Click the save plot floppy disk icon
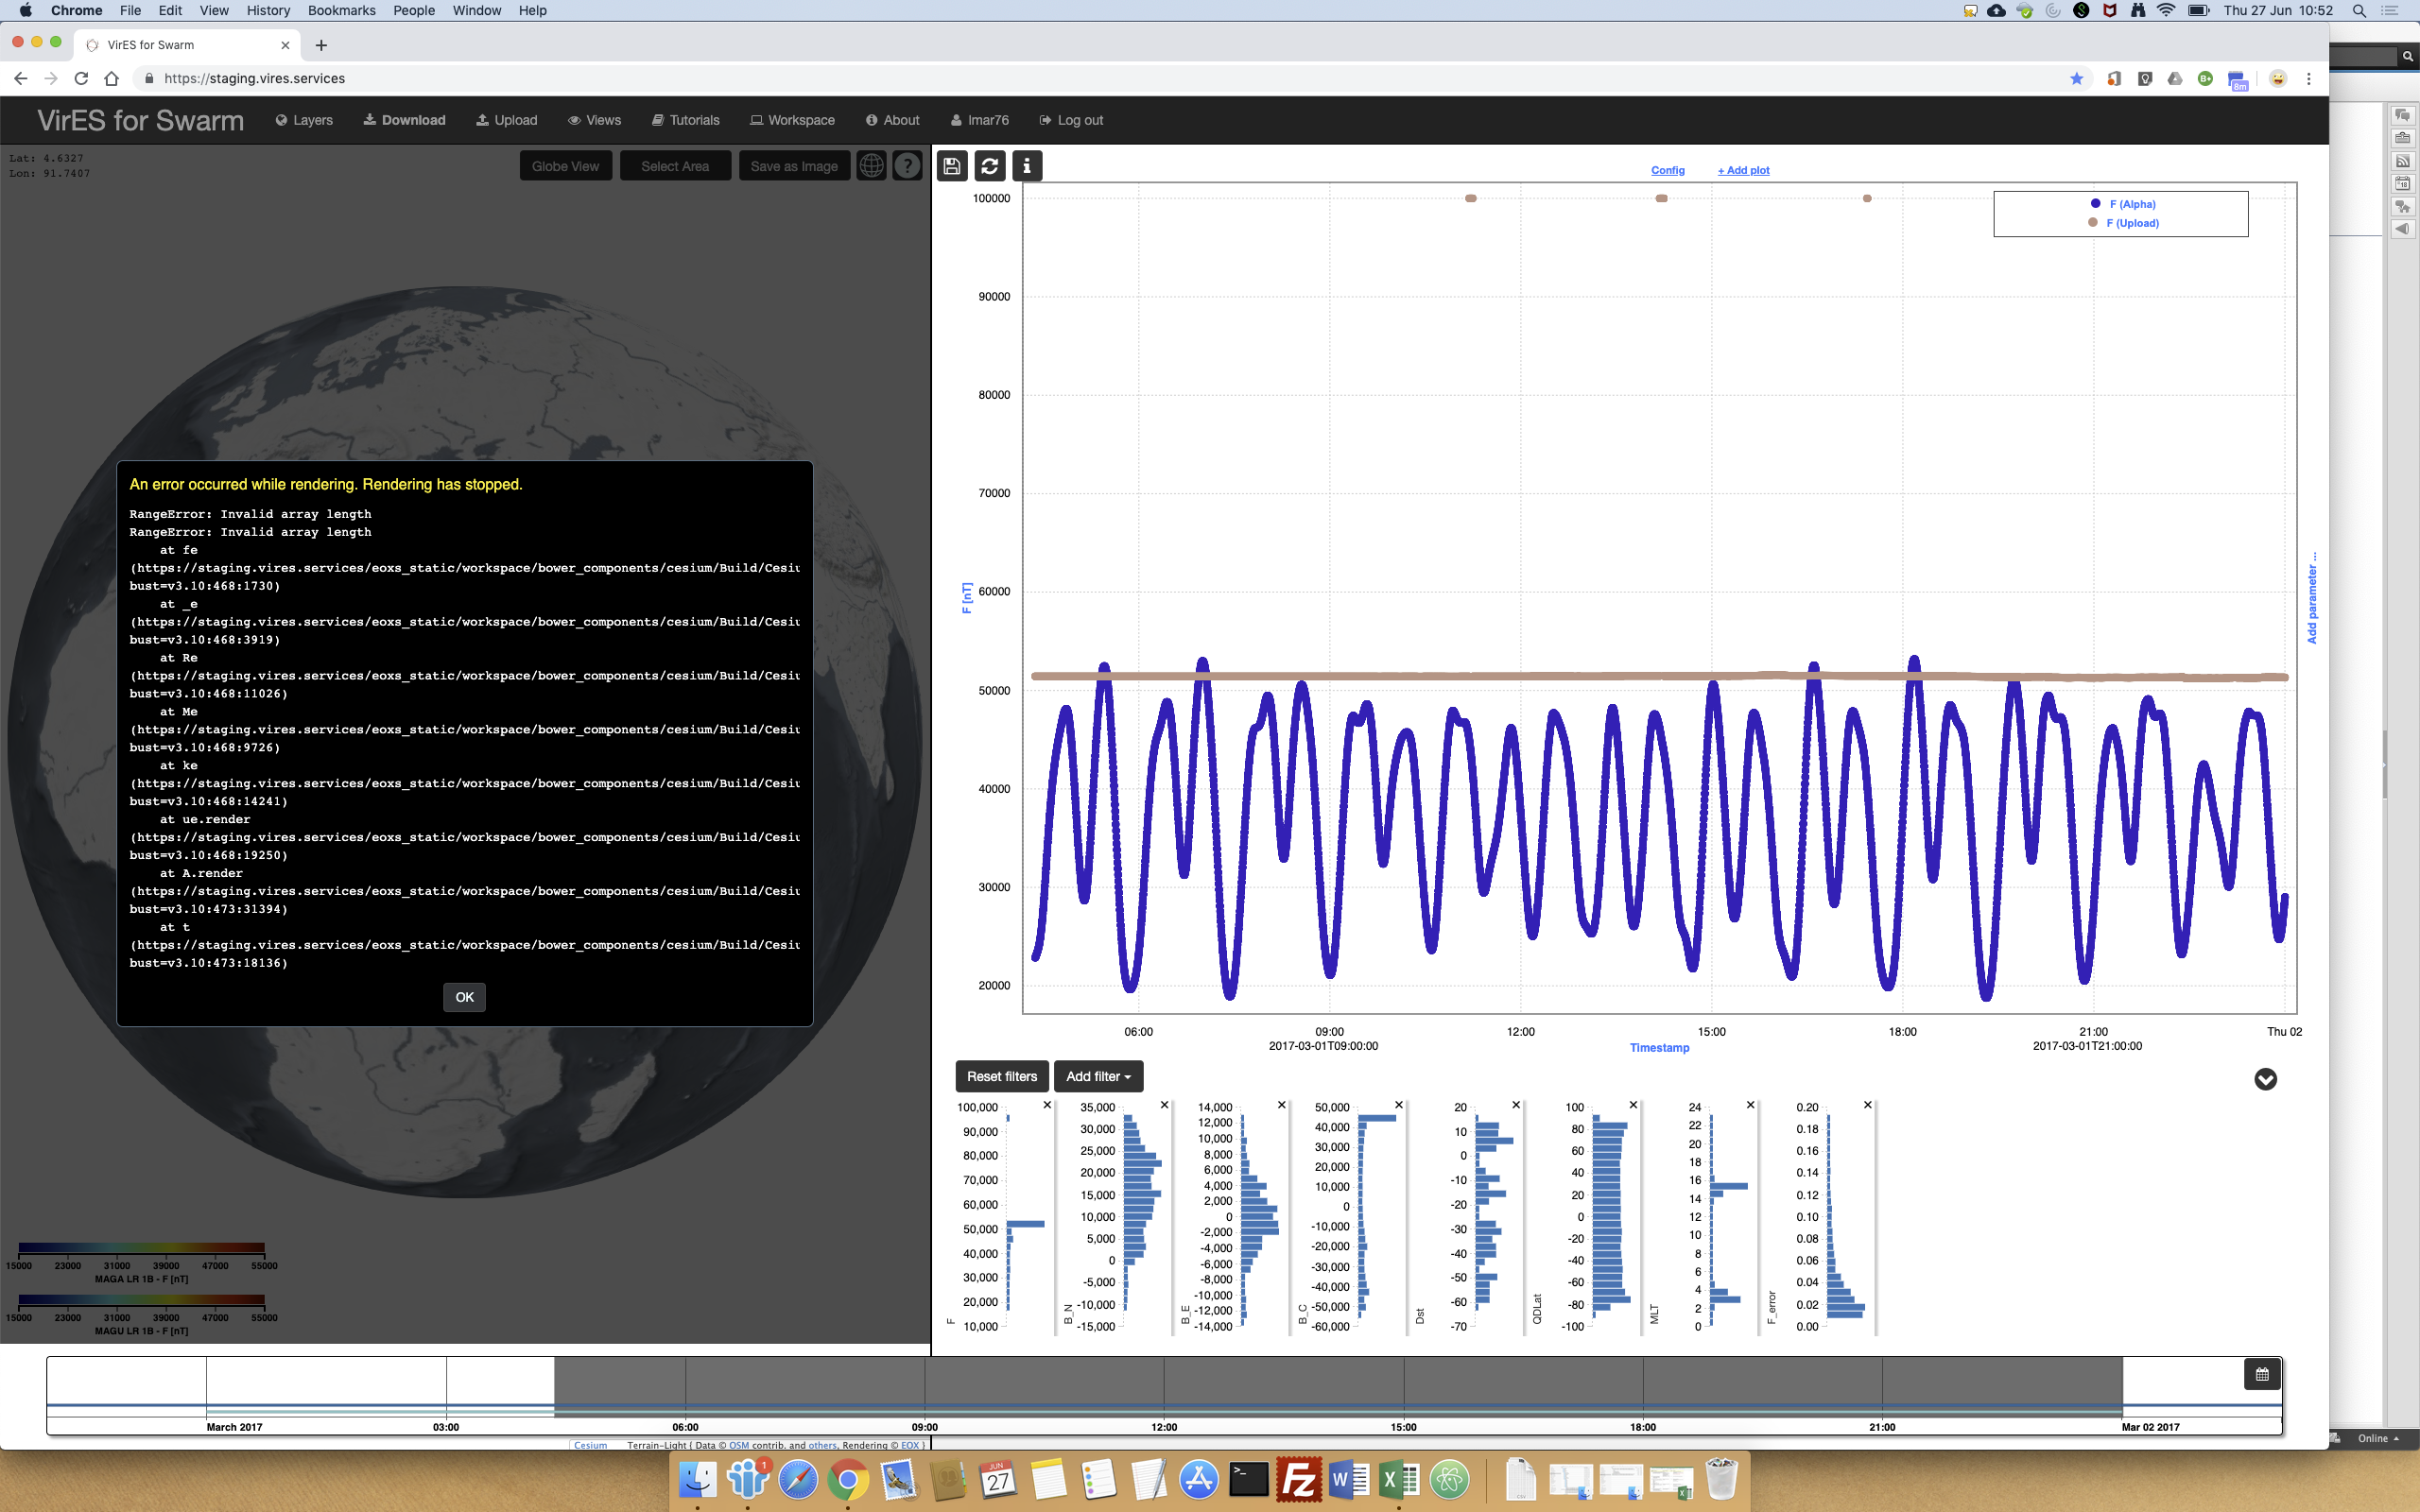Screen dimensions: 2420x1512 pyautogui.click(x=951, y=166)
